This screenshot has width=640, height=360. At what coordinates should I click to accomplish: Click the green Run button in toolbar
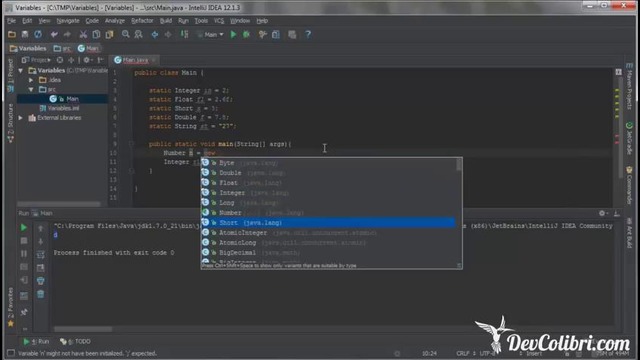[x=233, y=35]
